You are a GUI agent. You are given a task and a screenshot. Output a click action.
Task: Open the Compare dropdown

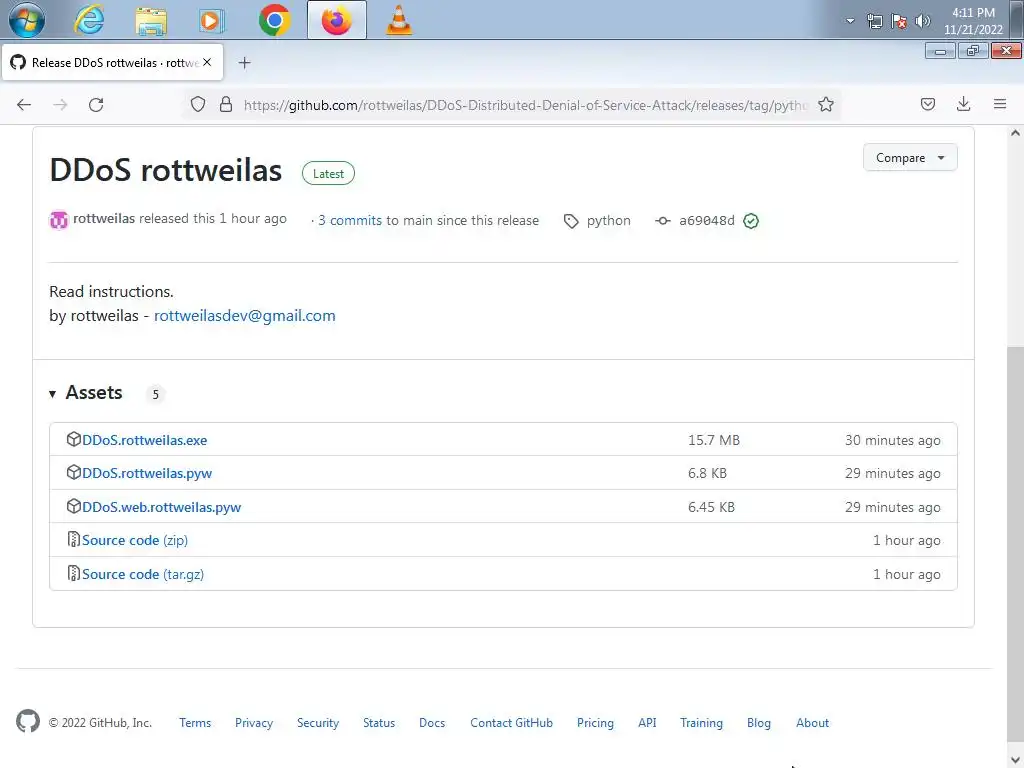tap(910, 157)
